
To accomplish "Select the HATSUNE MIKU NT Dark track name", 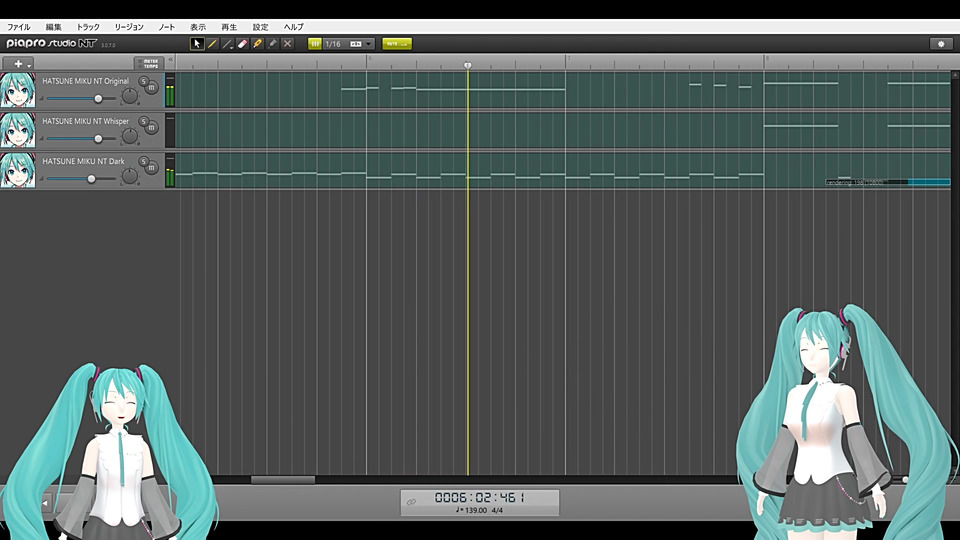I will coord(83,161).
